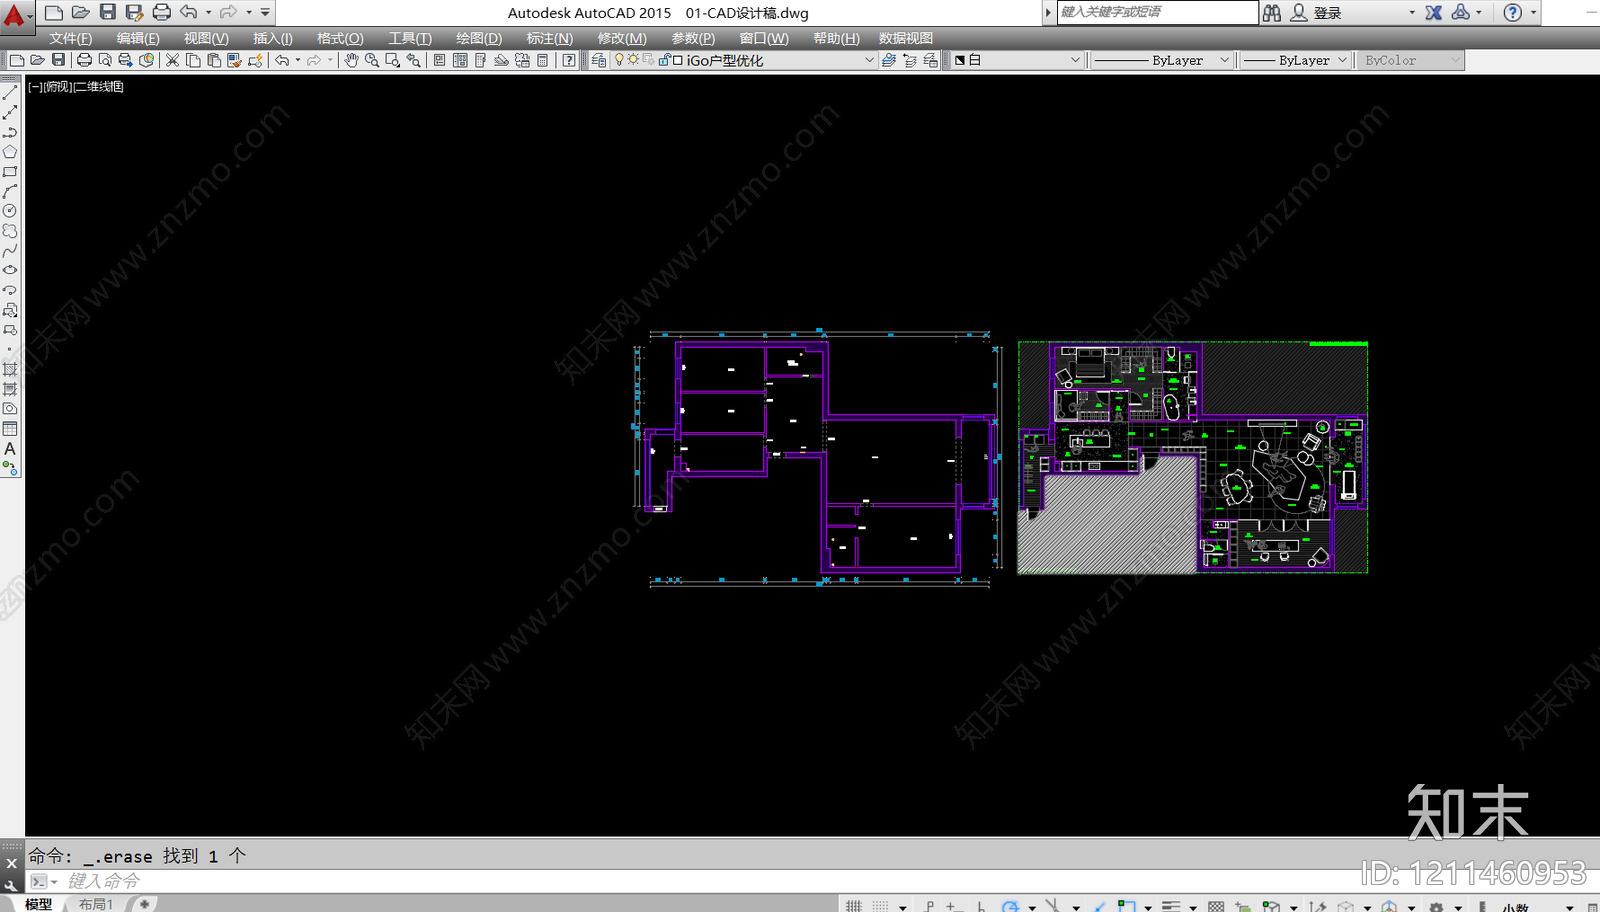Click the Help question mark toolbar icon
The image size is (1600, 912).
pyautogui.click(x=569, y=60)
